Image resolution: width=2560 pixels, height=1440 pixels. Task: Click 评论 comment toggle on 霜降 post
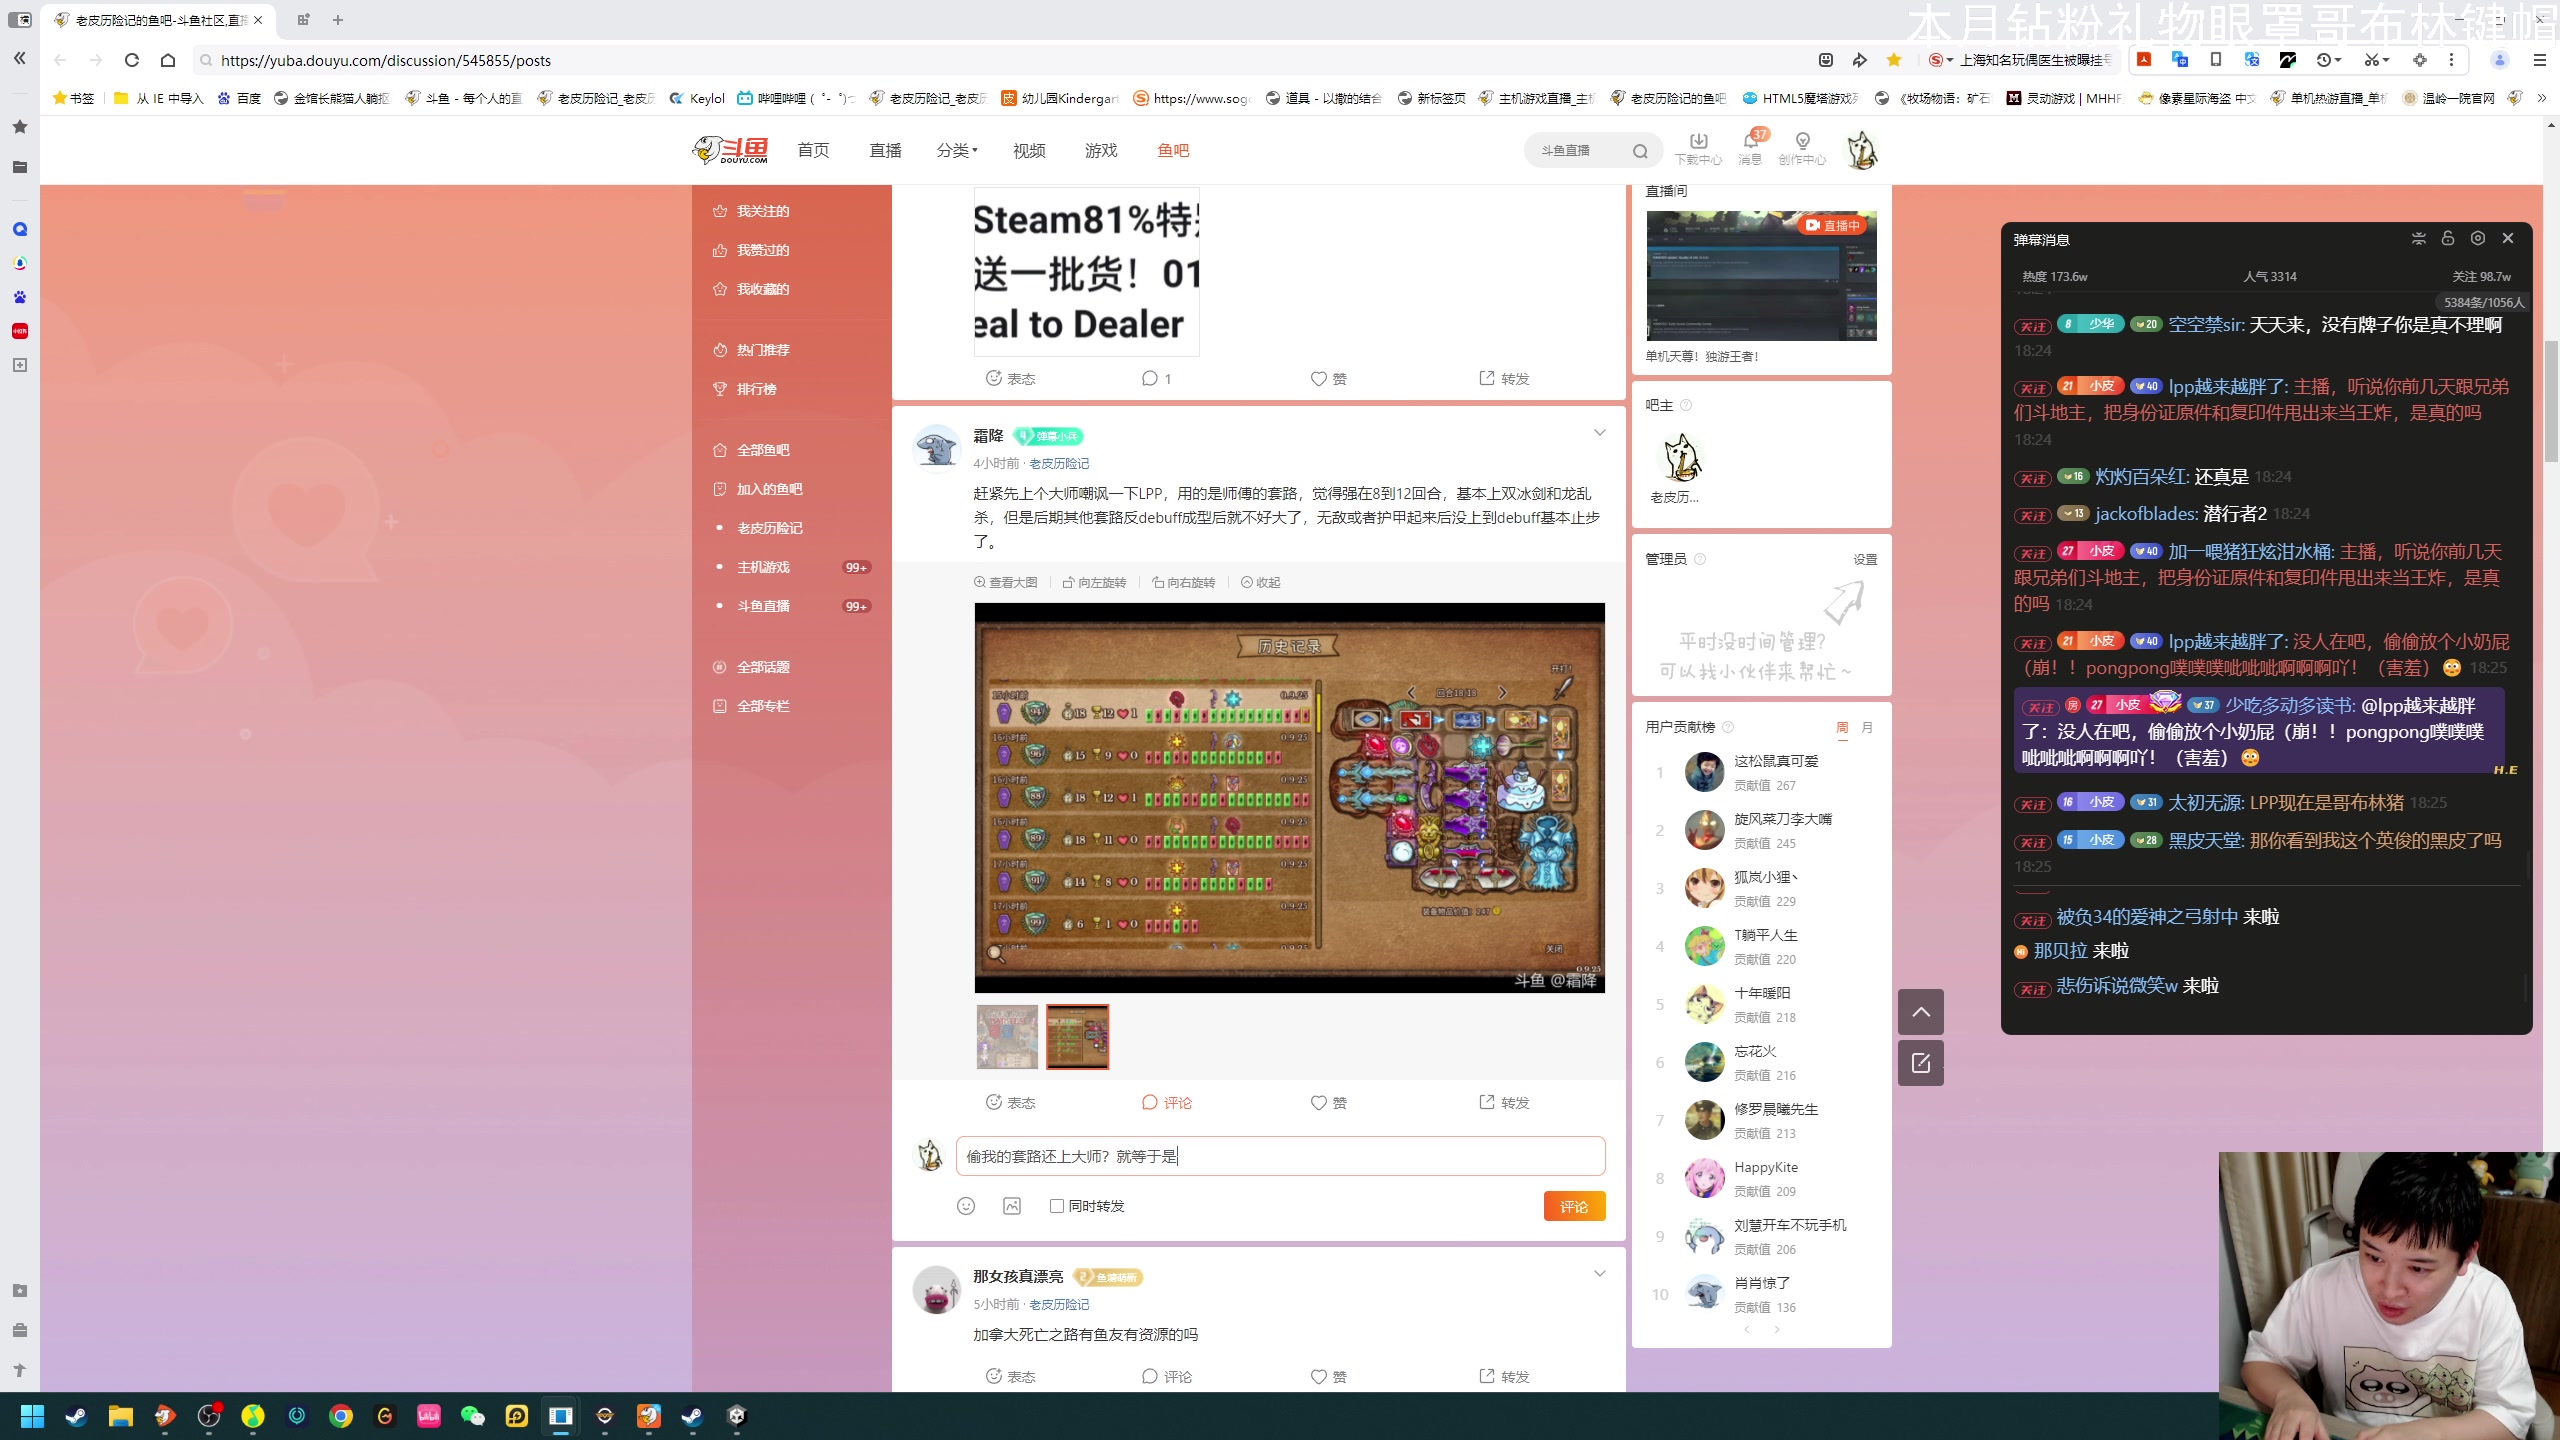pyautogui.click(x=1166, y=1102)
